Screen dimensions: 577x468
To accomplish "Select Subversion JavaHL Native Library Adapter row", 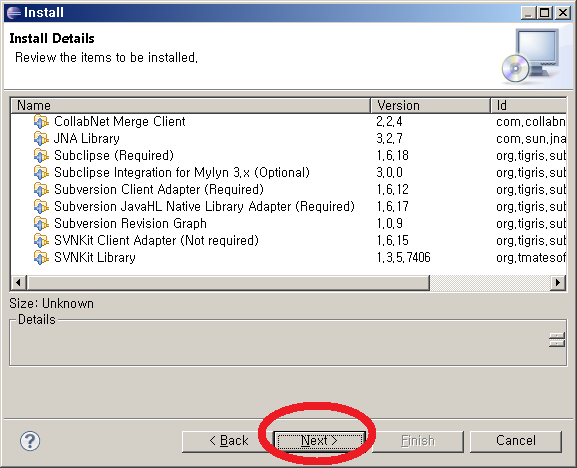I will (x=288, y=206).
